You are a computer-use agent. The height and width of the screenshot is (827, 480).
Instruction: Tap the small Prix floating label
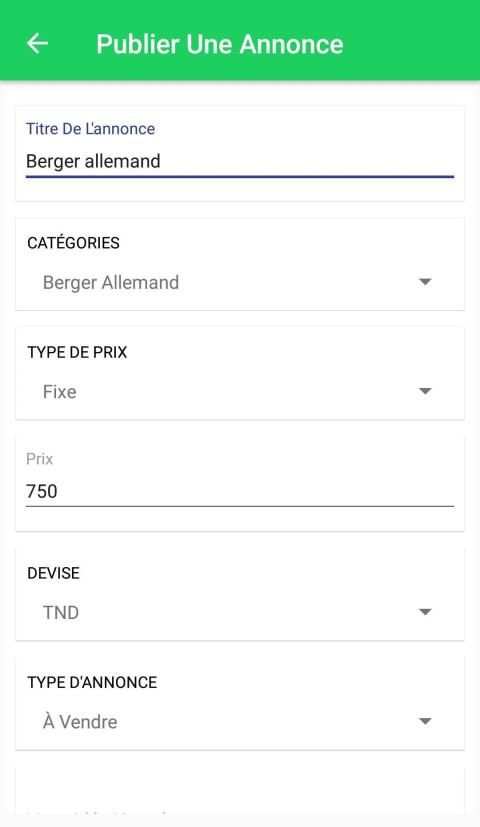40,458
